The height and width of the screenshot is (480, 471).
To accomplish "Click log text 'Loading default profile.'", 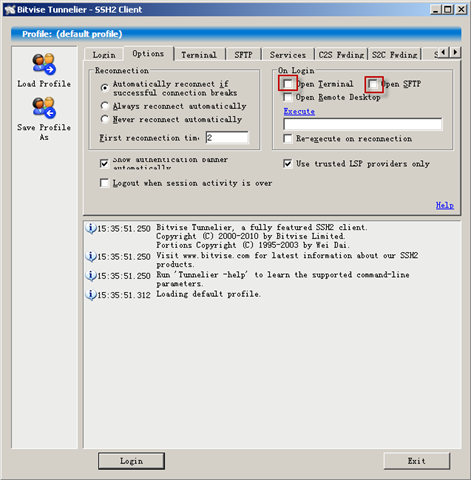I will 209,294.
